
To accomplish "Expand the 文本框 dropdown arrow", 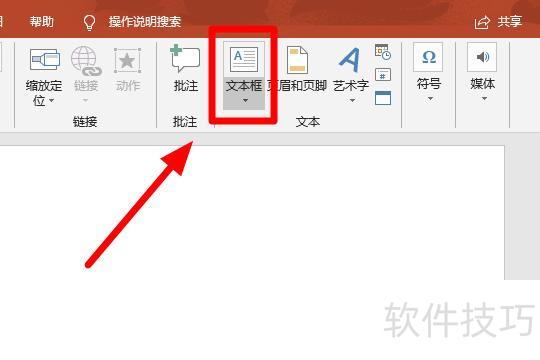I will [x=245, y=101].
